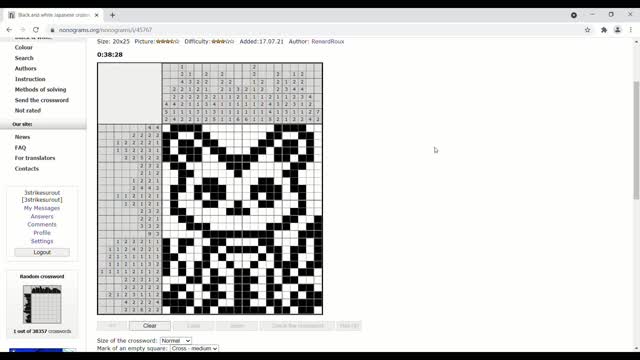Image resolution: width=640 pixels, height=360 pixels.
Task: Click the scrollbar down arrow
Action: [636, 349]
